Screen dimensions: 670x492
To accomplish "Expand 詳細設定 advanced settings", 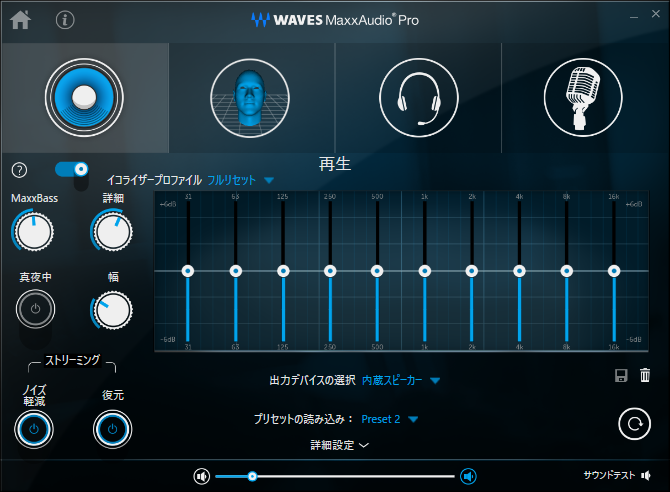I will coord(339,445).
